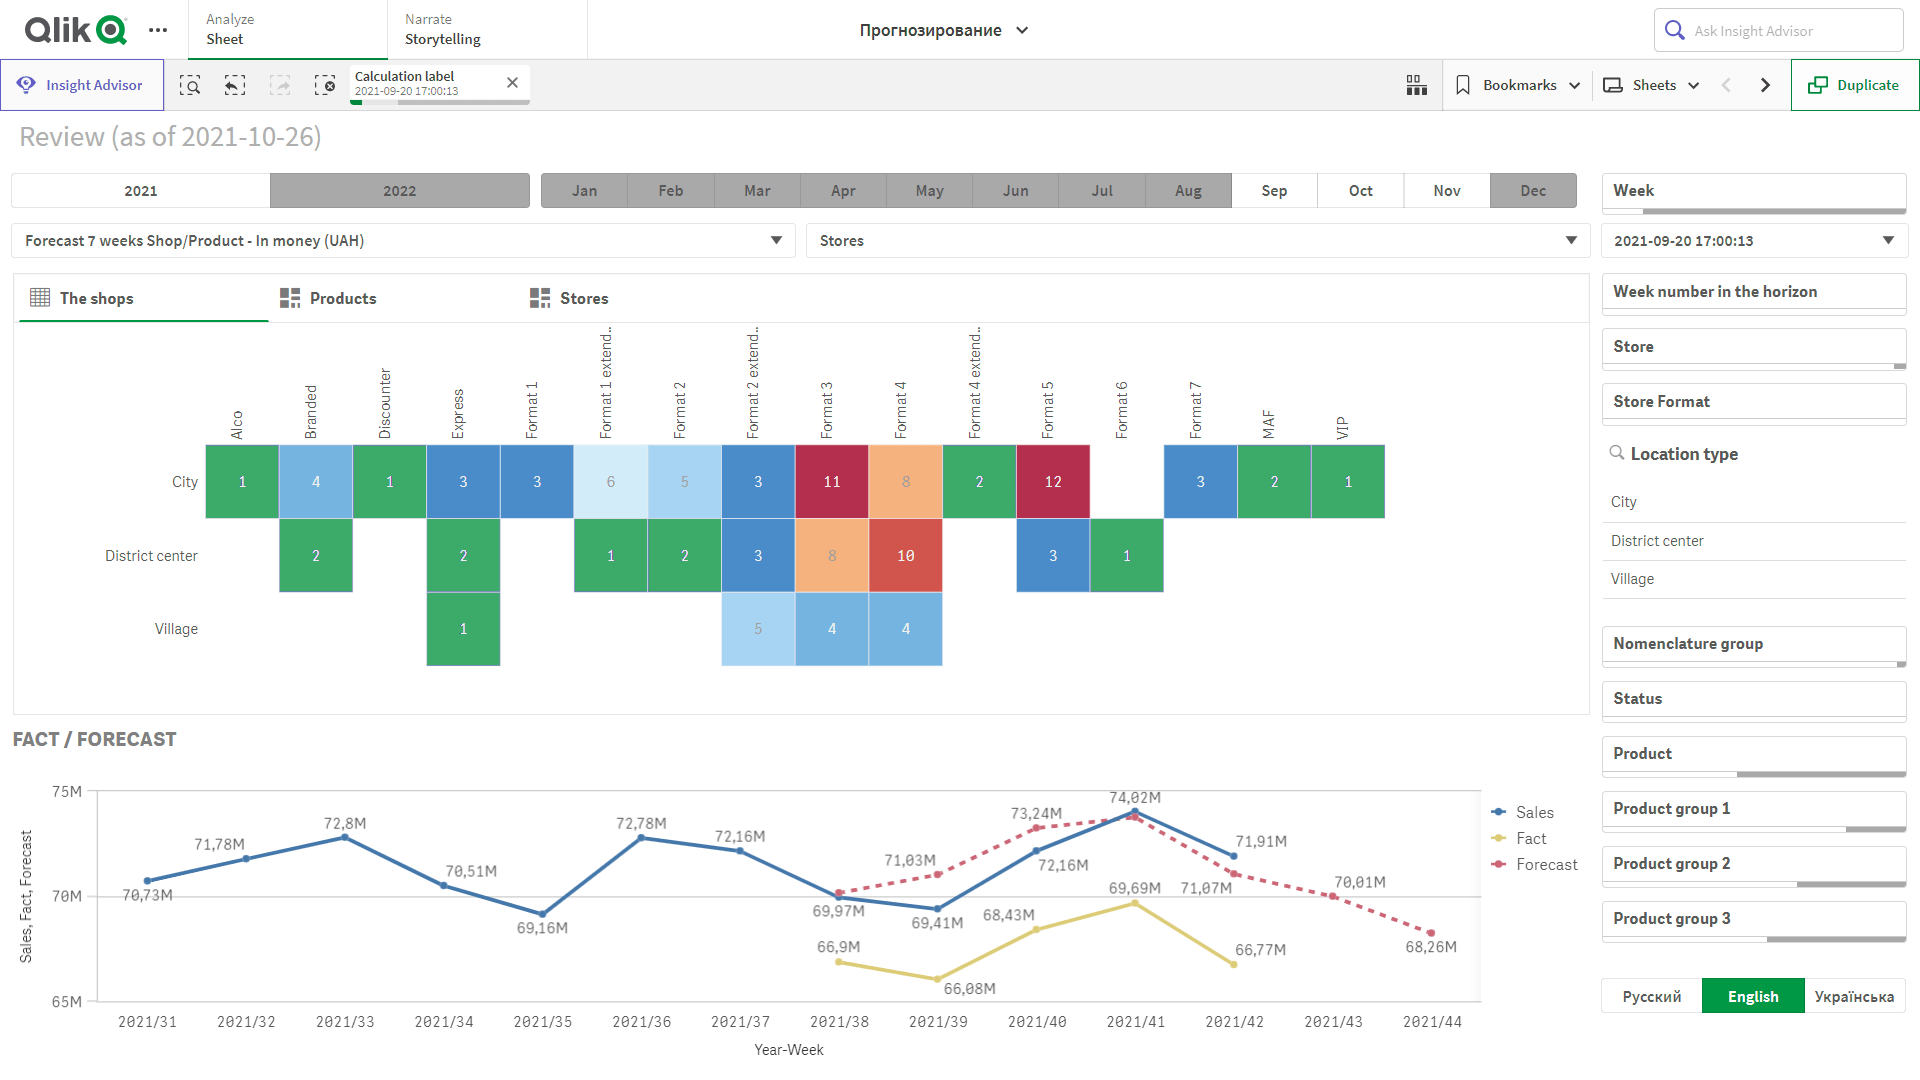Open the Smart Search selection tool
This screenshot has height=1080, width=1920.
tap(190, 85)
